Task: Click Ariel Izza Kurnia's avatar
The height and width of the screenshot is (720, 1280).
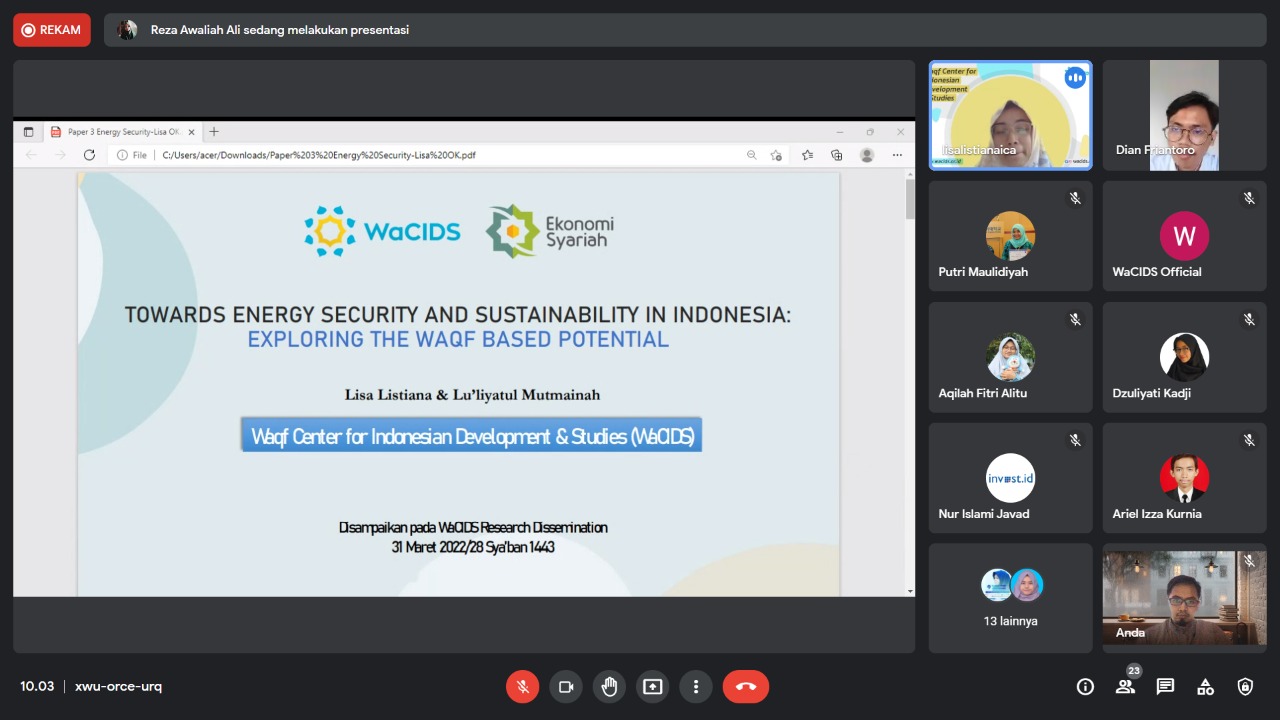Action: point(1184,478)
